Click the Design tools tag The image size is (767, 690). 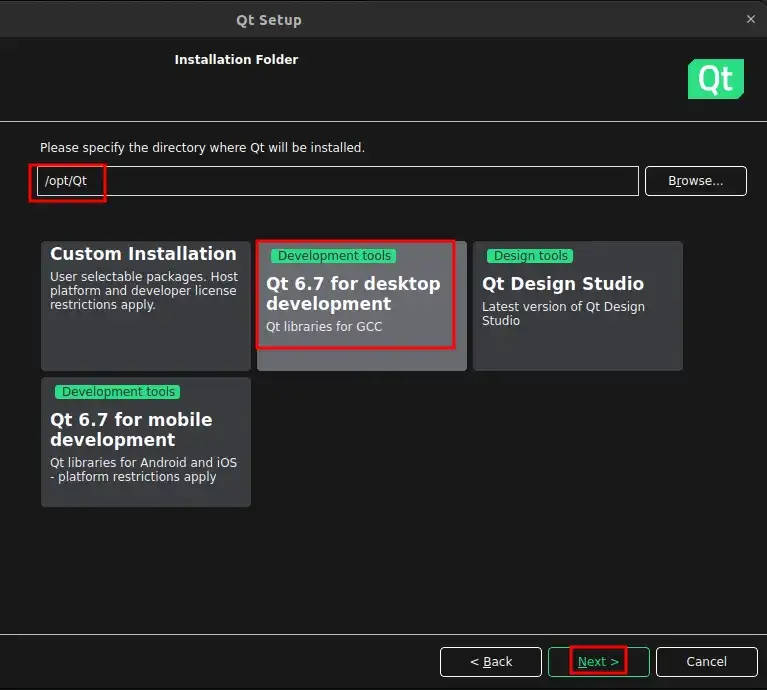(x=530, y=256)
